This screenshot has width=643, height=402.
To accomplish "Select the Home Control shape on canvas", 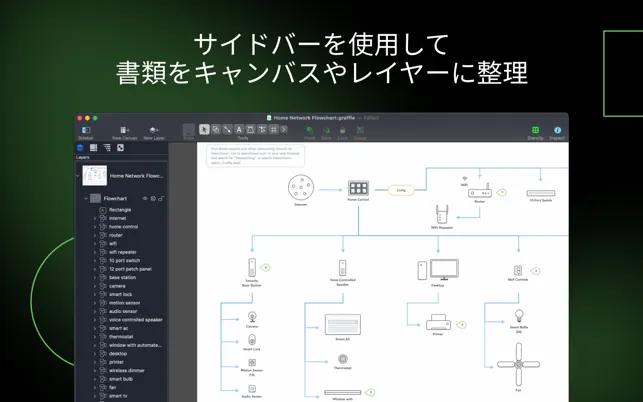I will click(358, 188).
